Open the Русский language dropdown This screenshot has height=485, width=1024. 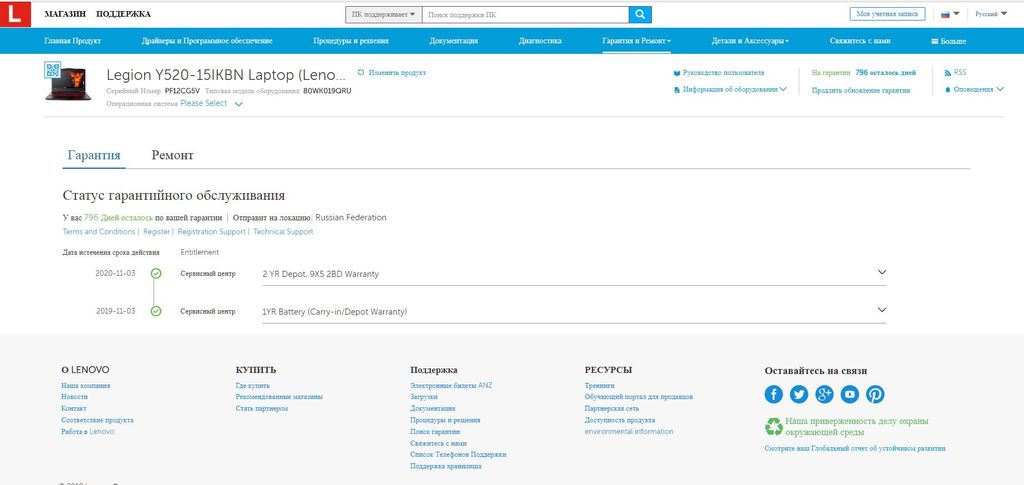[x=991, y=14]
